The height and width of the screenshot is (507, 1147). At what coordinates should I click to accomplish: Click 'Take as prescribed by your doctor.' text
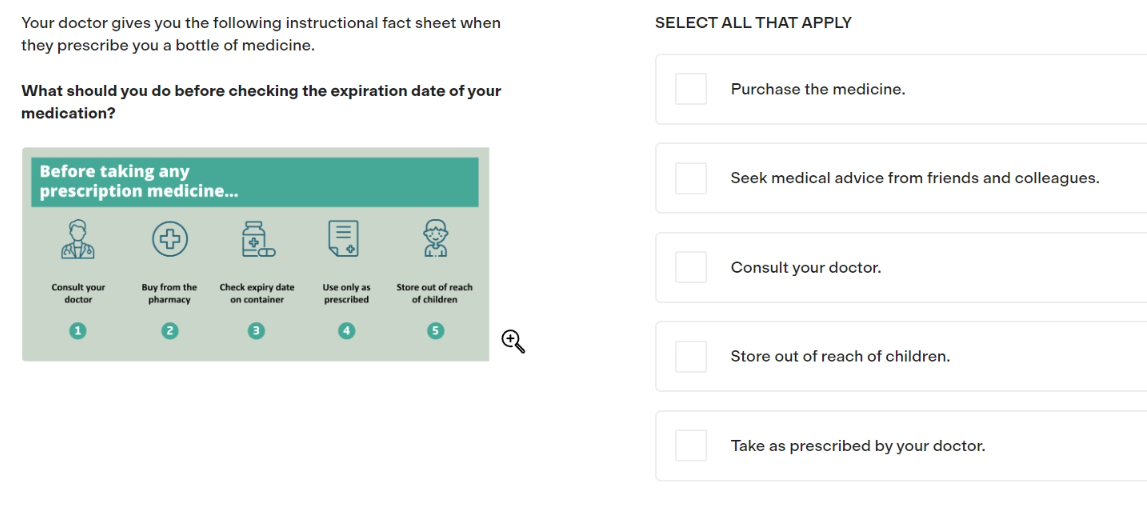pos(858,446)
